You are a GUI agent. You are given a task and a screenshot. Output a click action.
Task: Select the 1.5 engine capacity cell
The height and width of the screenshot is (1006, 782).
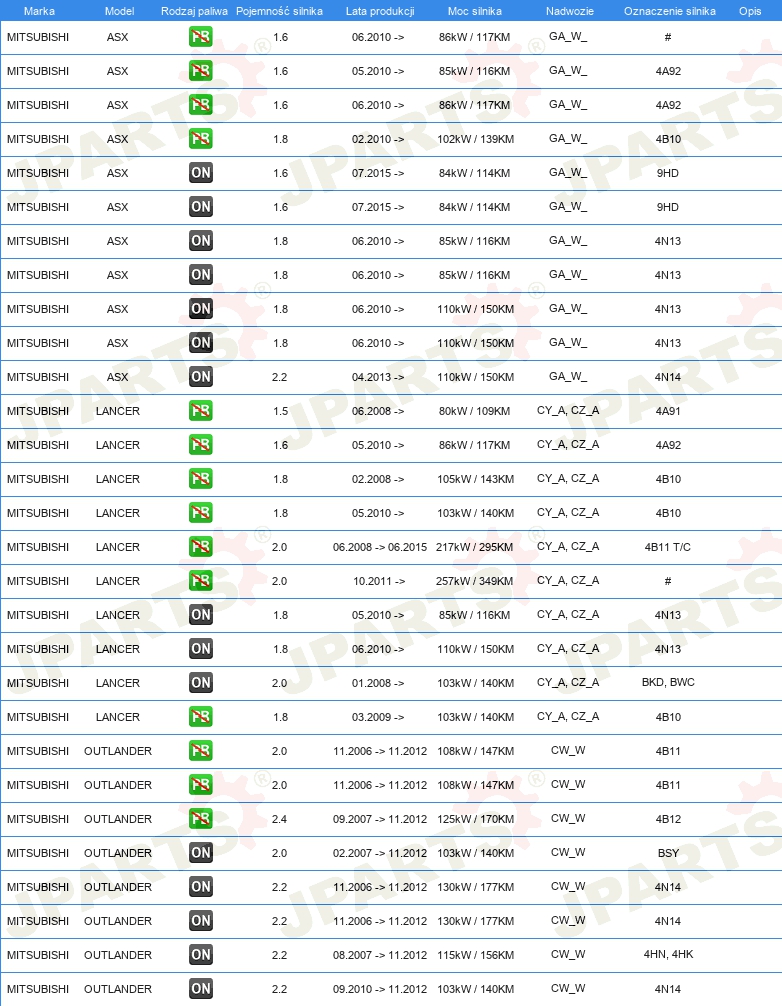click(280, 411)
